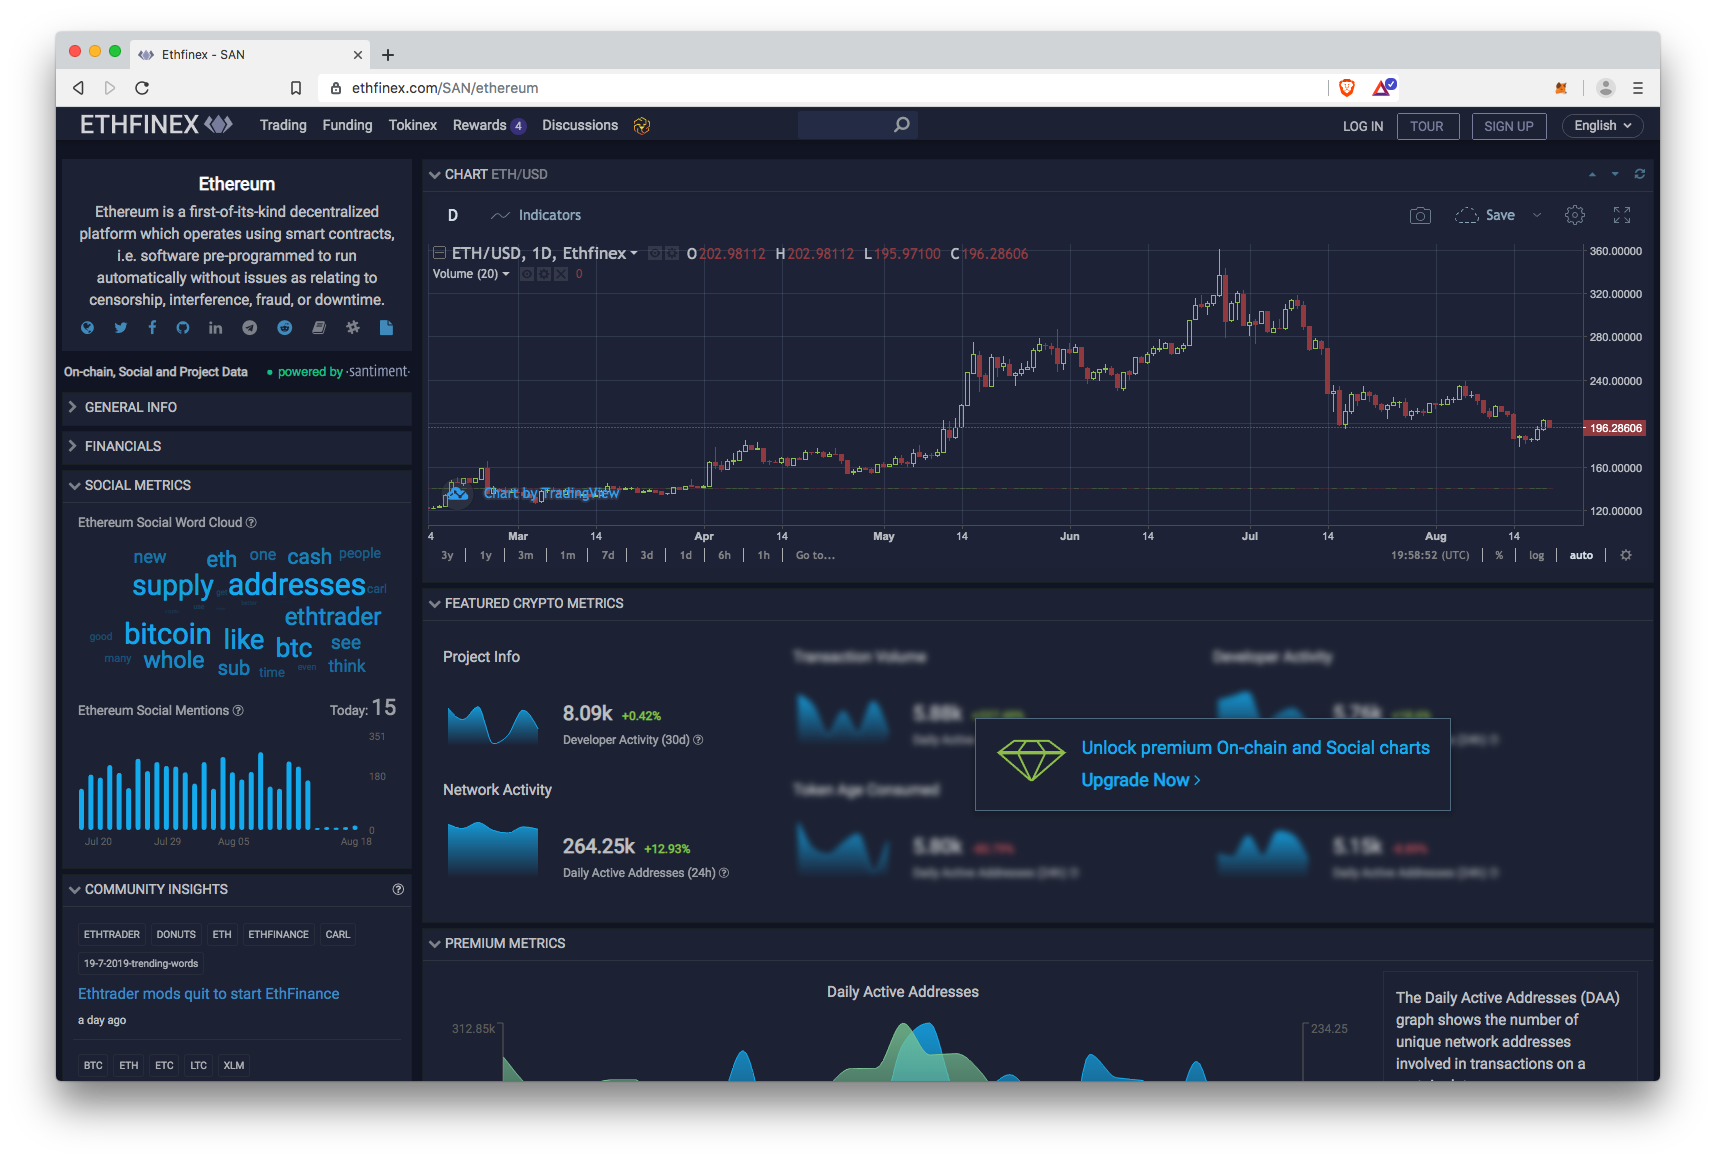Open Ethereum Telegram icon

point(250,328)
